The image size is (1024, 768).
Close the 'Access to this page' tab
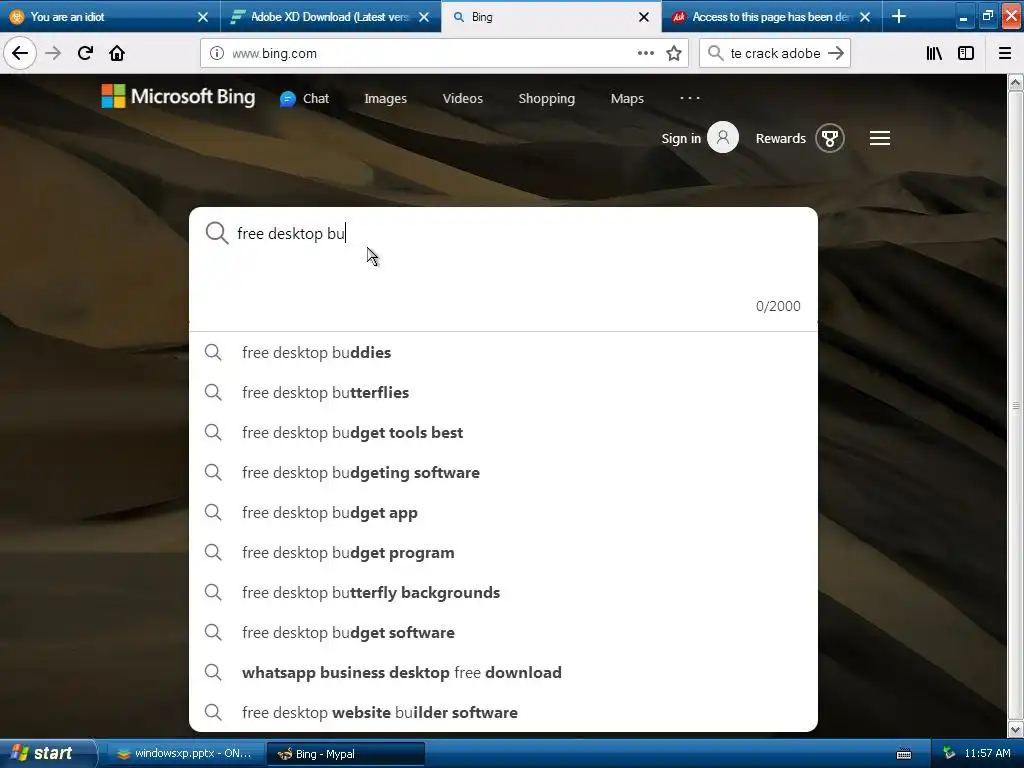point(865,17)
